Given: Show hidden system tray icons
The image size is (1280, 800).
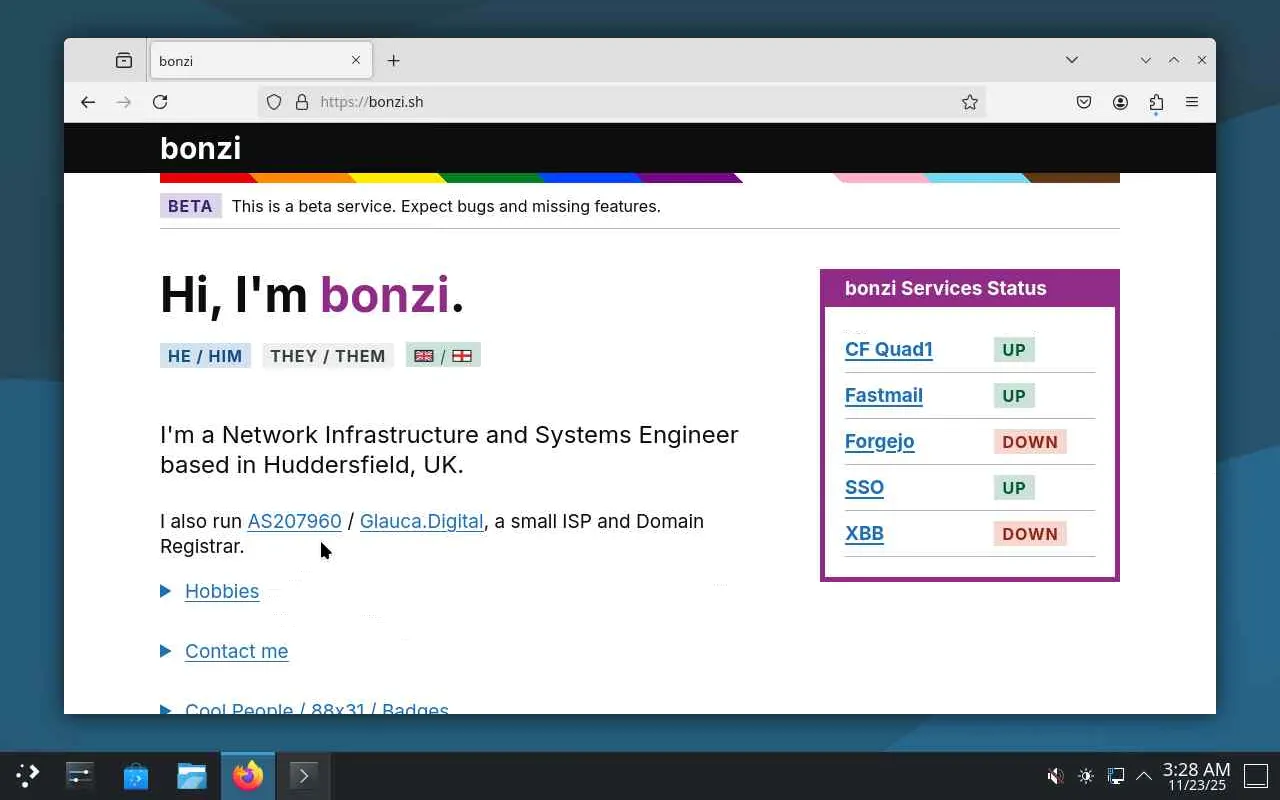Looking at the screenshot, I should pos(1144,776).
